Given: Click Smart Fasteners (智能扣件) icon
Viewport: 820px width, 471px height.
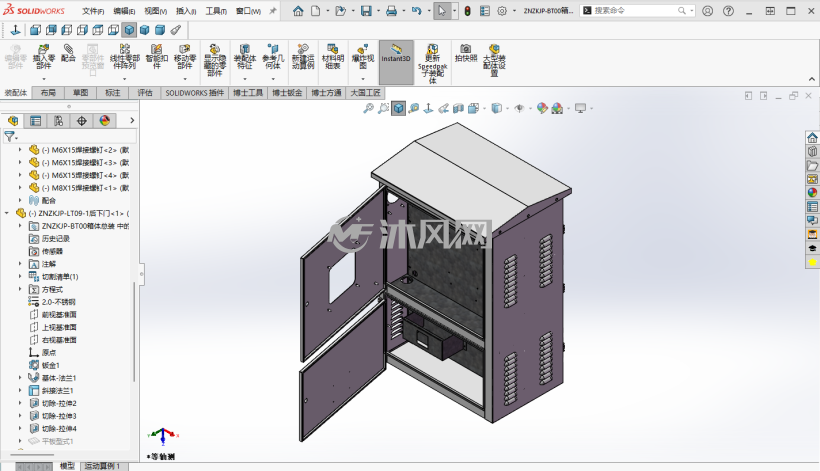Looking at the screenshot, I should click(x=156, y=56).
